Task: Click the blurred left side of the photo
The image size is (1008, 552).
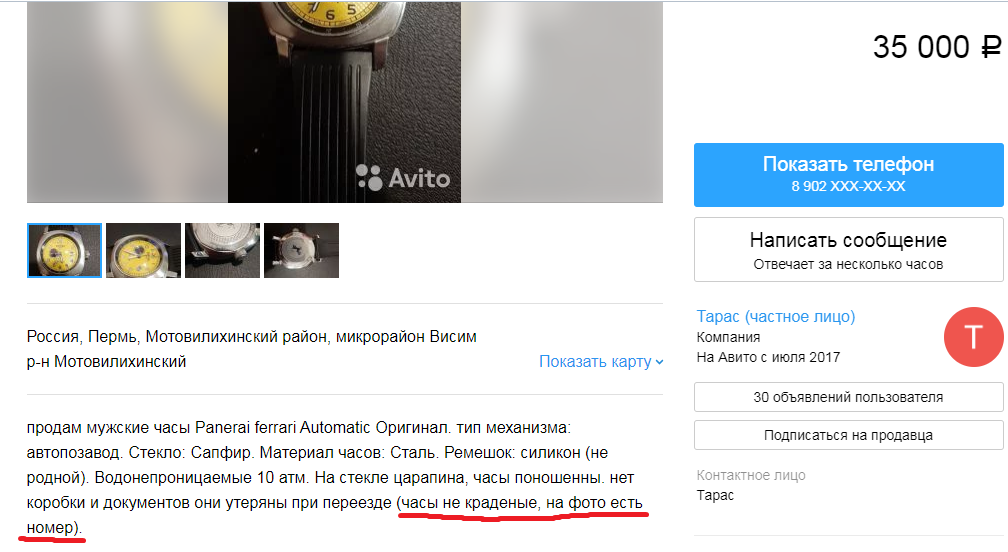Action: coord(127,102)
